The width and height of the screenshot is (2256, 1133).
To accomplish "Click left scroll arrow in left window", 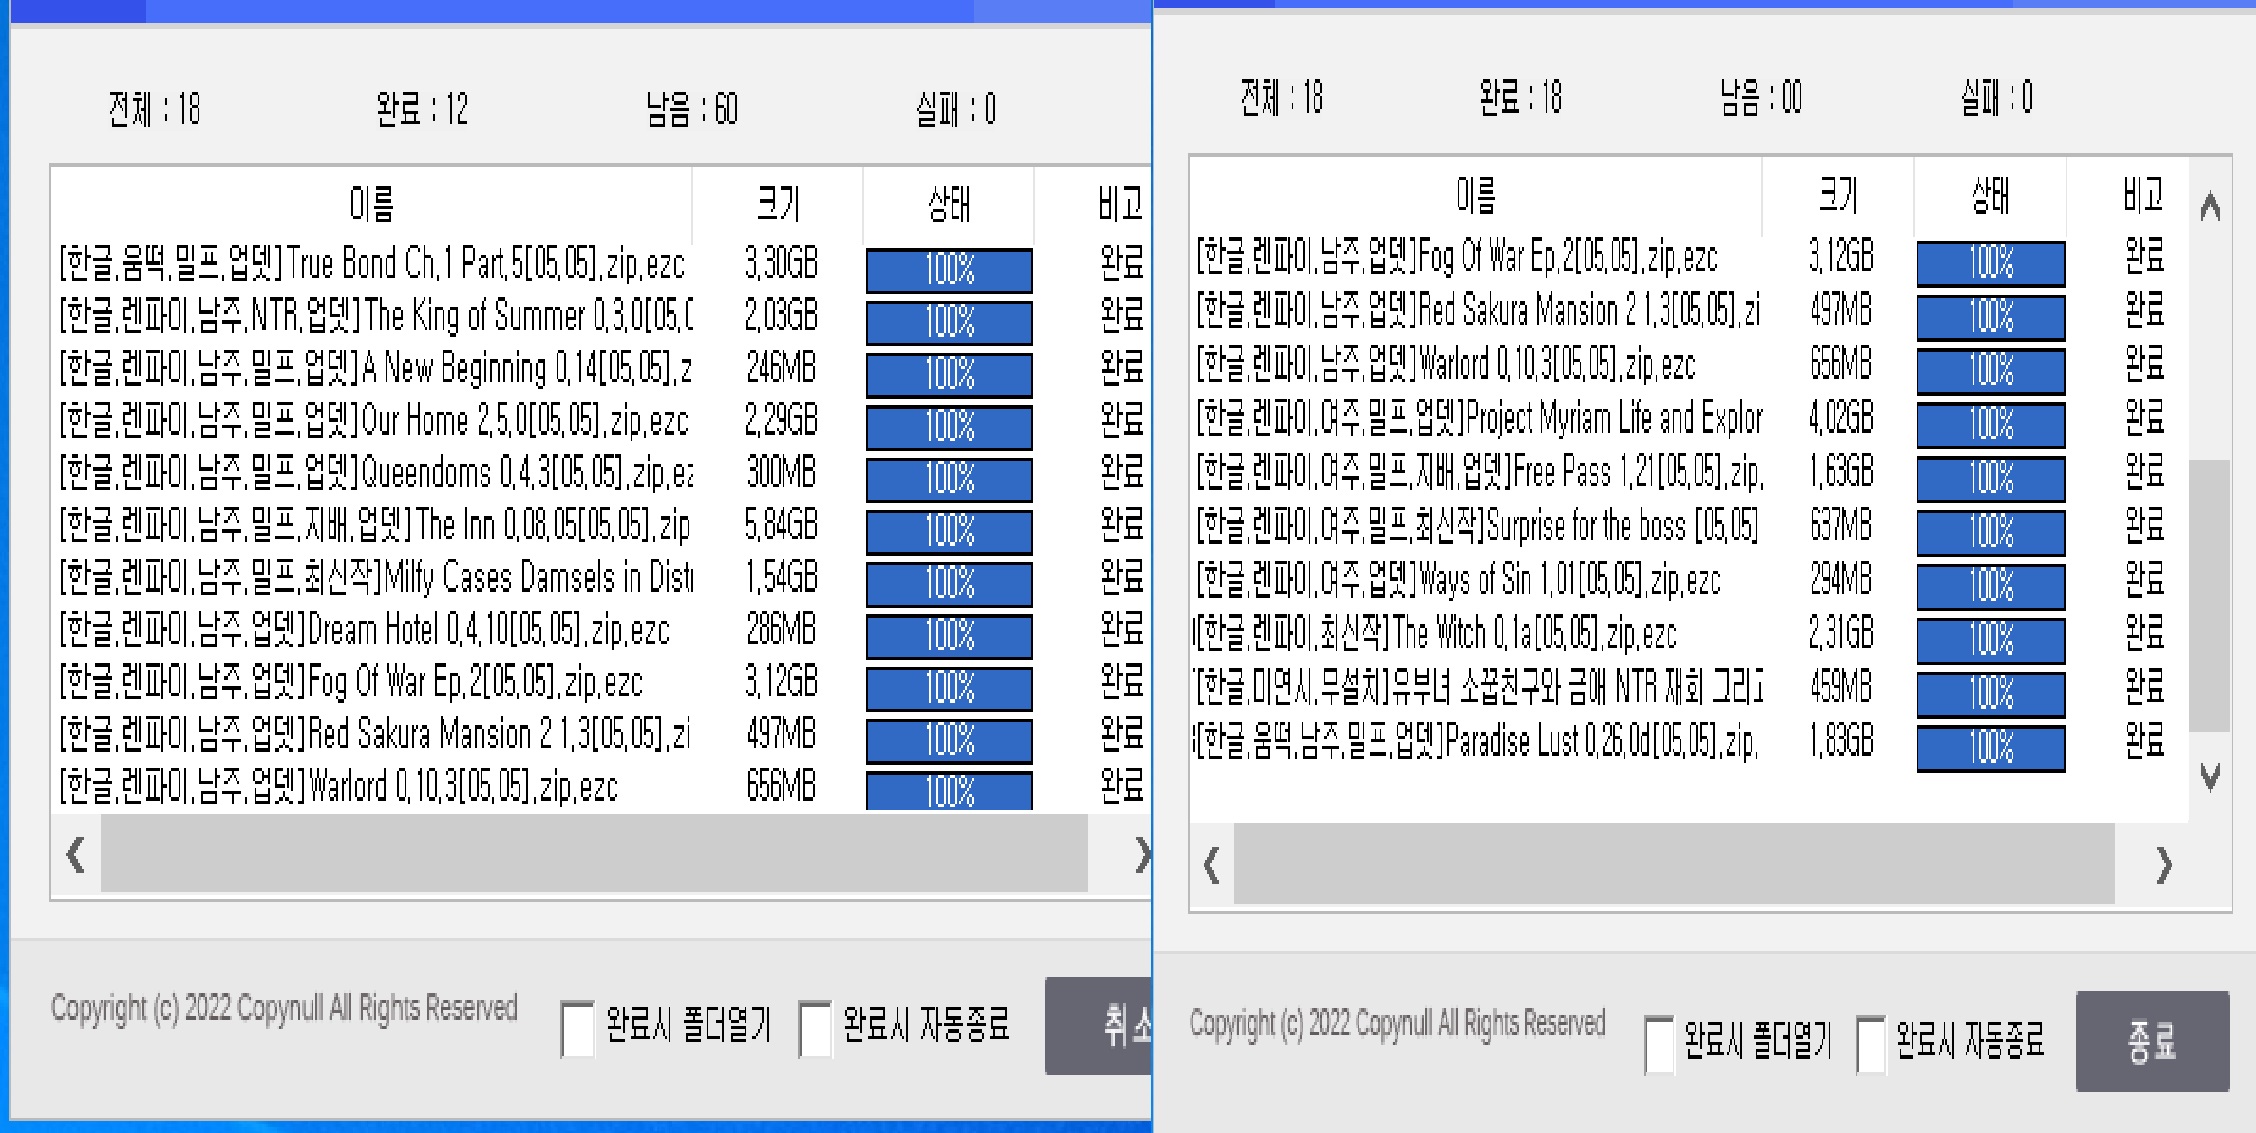I will [x=76, y=855].
